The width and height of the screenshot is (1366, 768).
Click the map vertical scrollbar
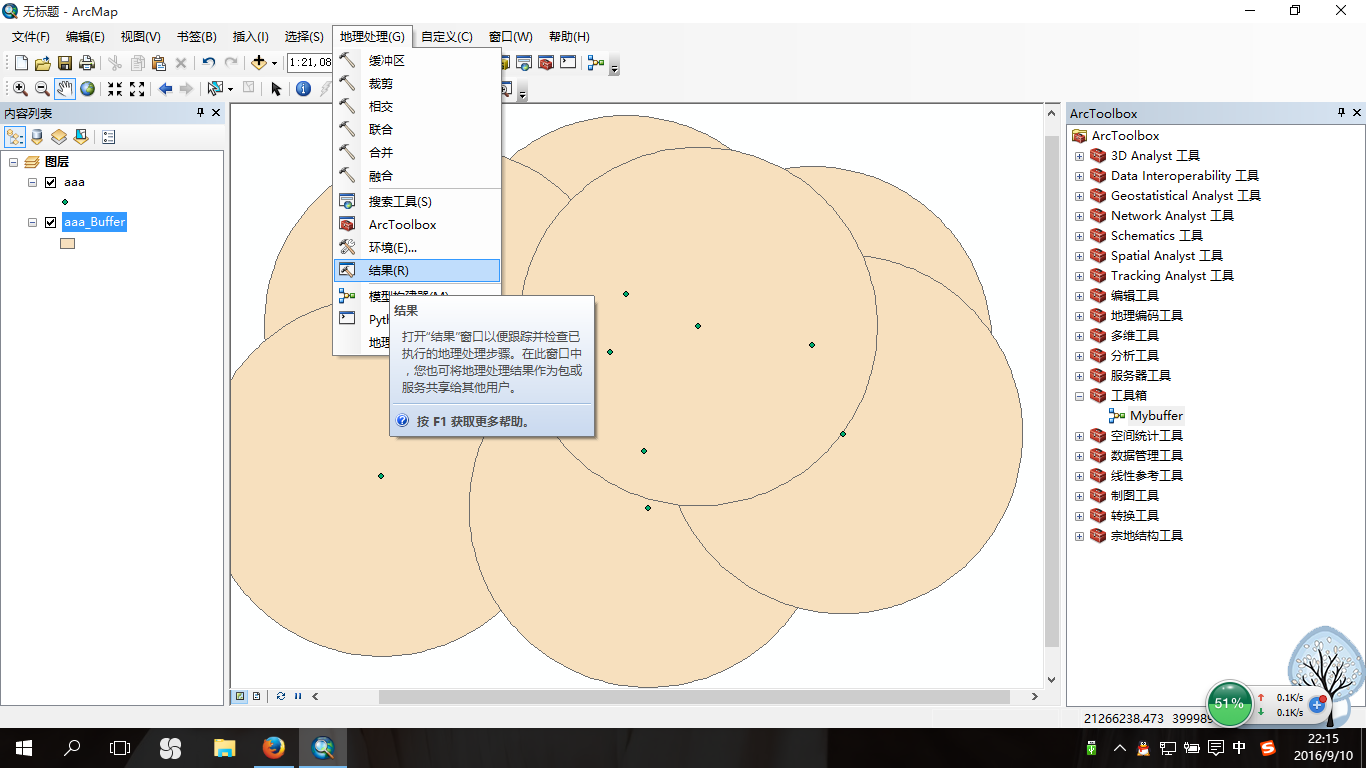[1051, 392]
